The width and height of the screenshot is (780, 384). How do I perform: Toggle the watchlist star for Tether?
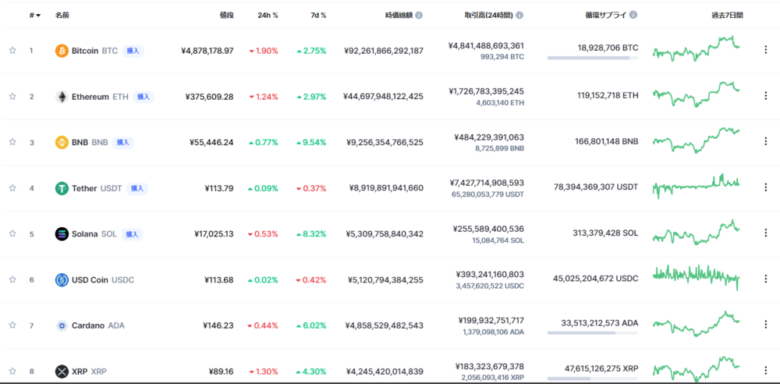coord(12,188)
